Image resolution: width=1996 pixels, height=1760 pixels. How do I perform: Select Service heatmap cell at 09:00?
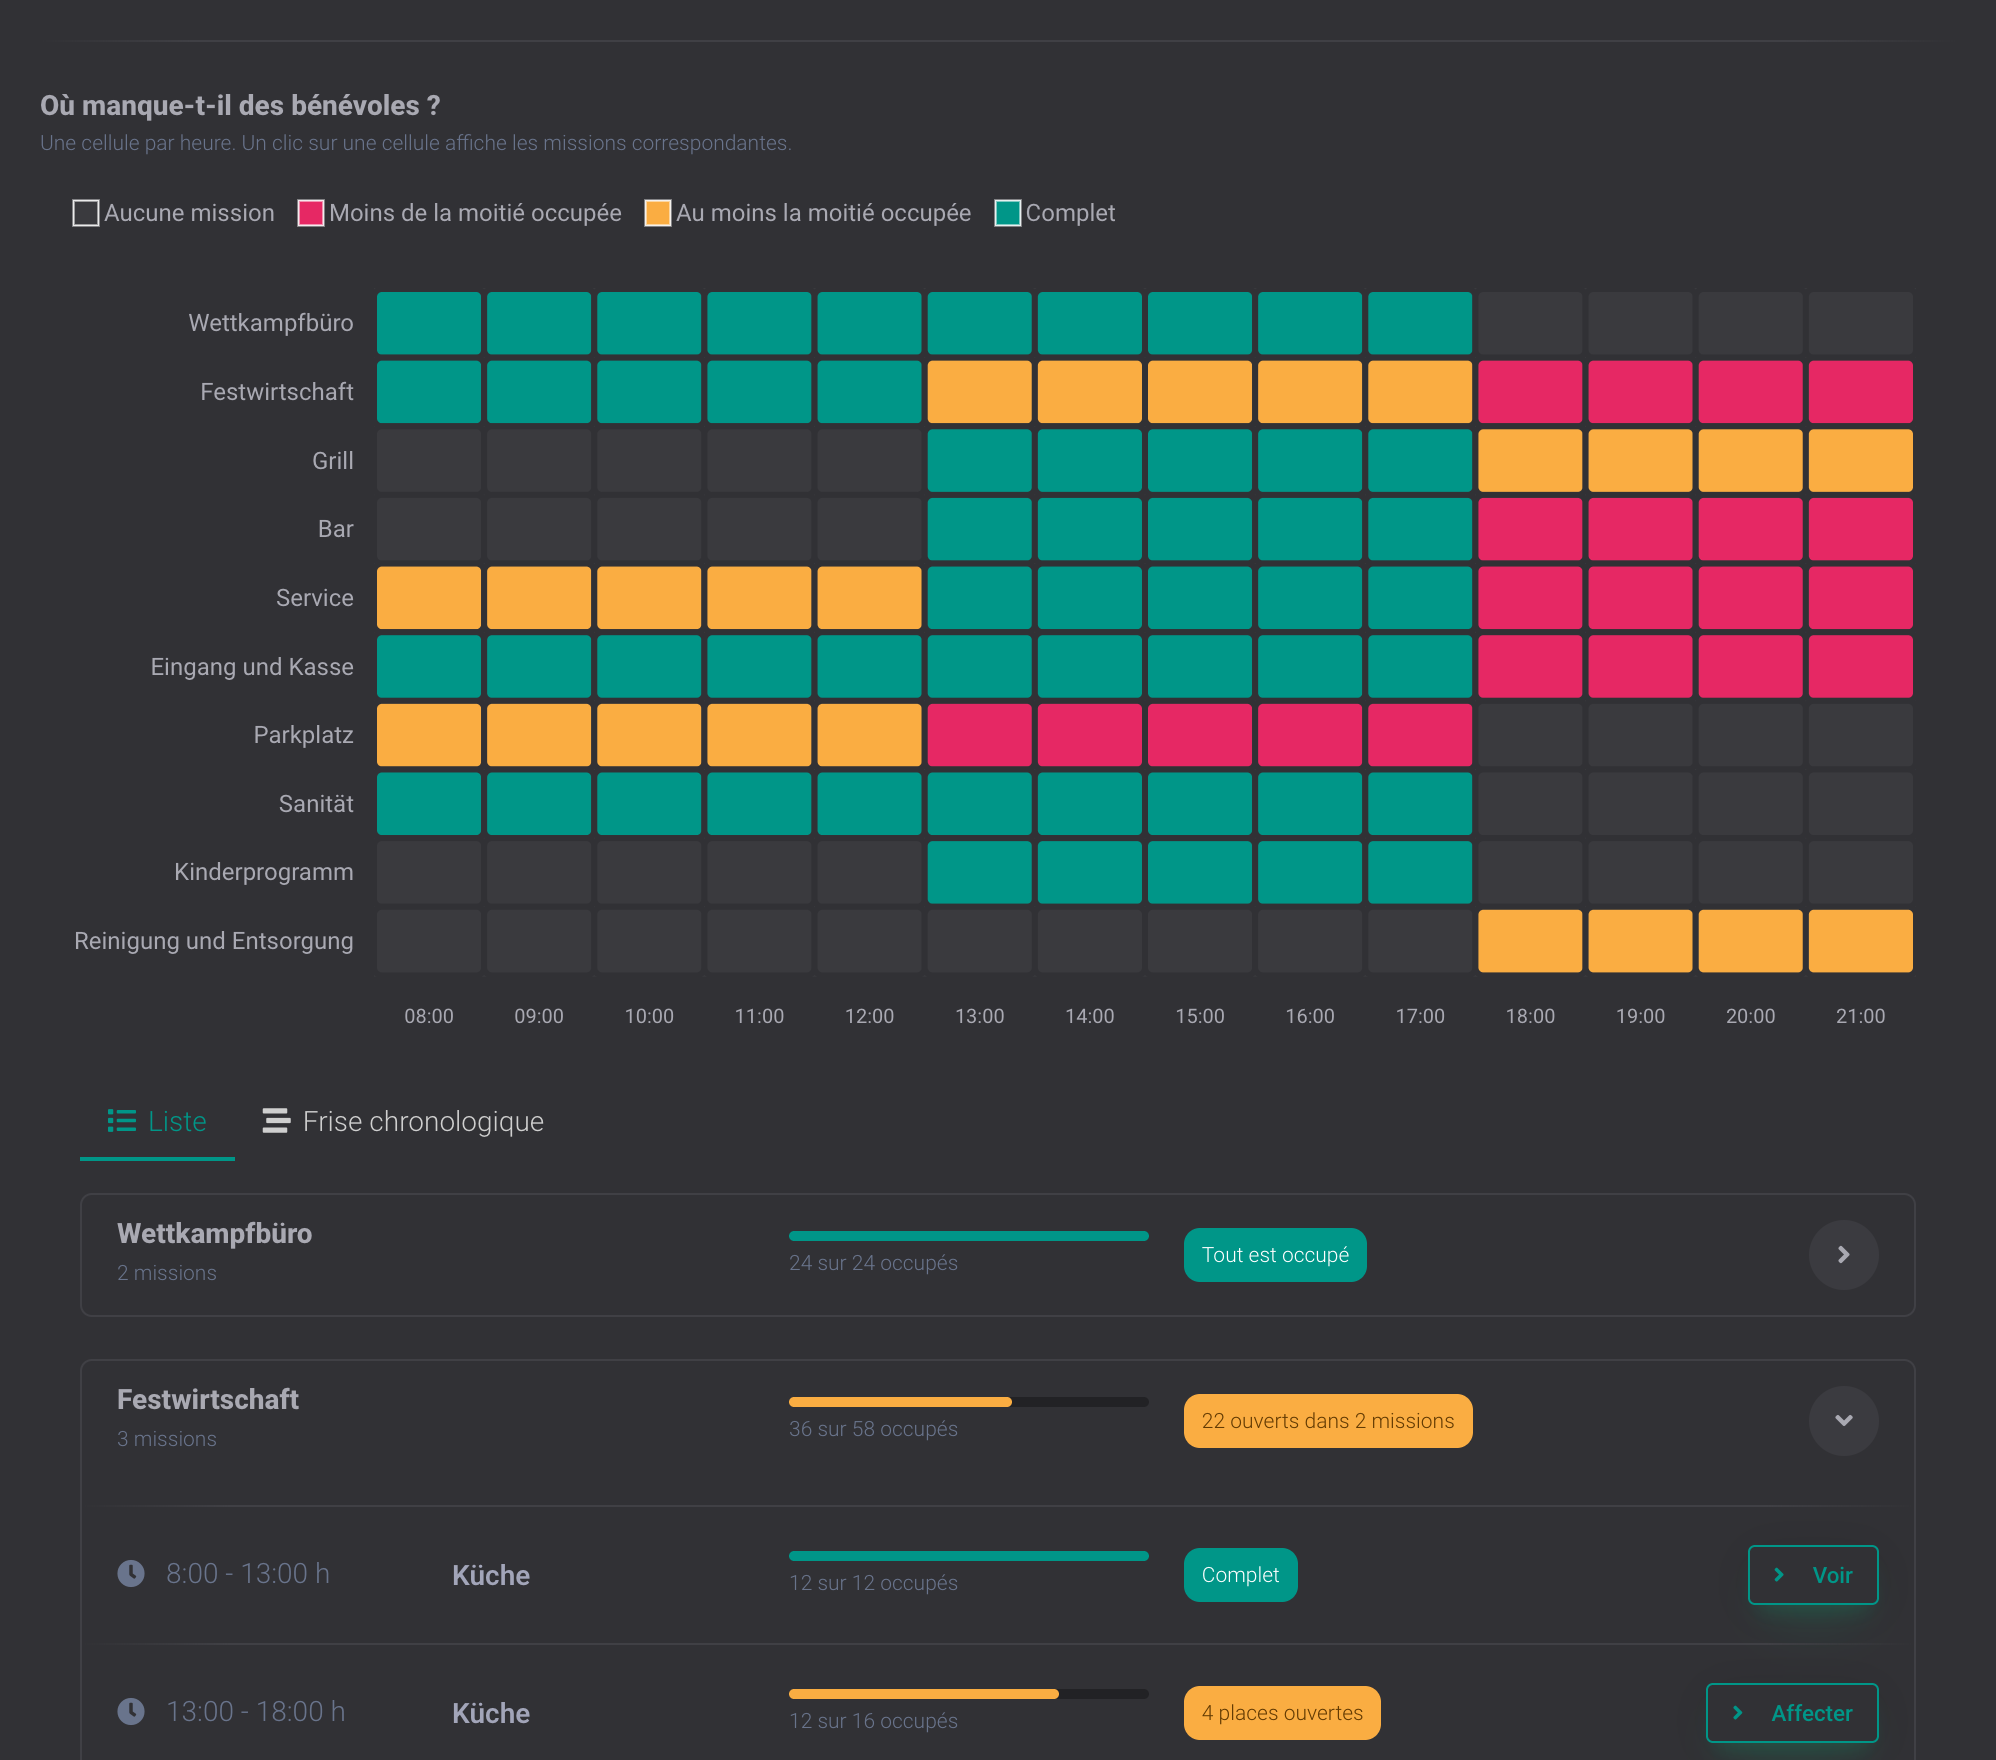pos(539,598)
